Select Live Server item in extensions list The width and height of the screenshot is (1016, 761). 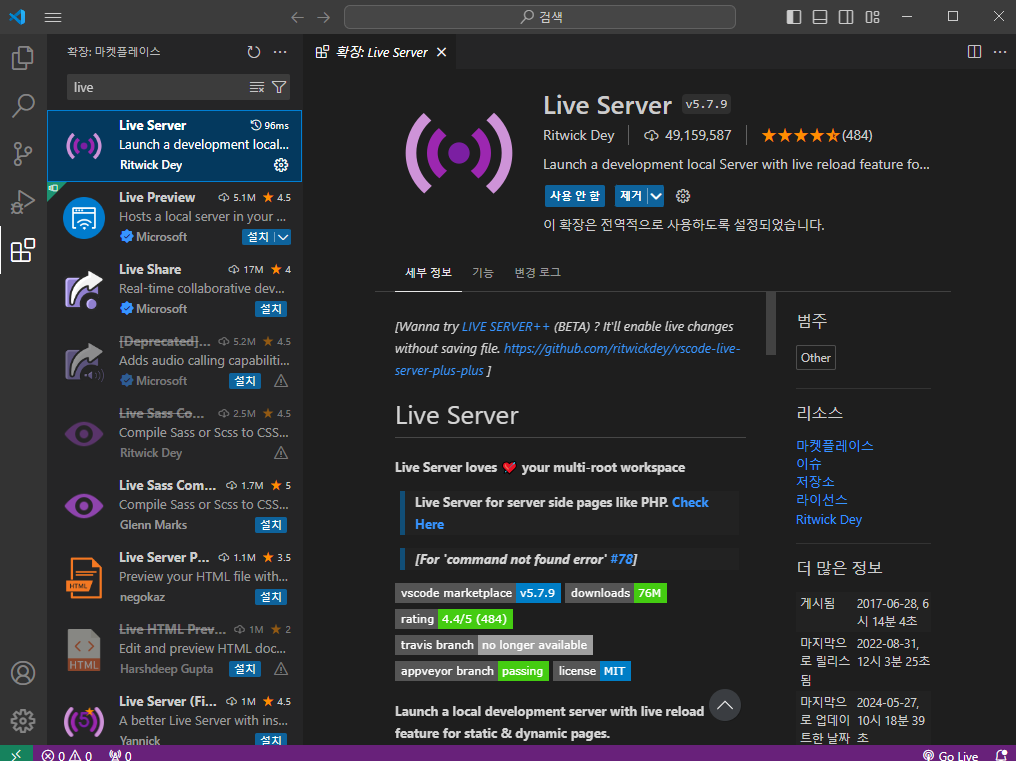(x=174, y=146)
